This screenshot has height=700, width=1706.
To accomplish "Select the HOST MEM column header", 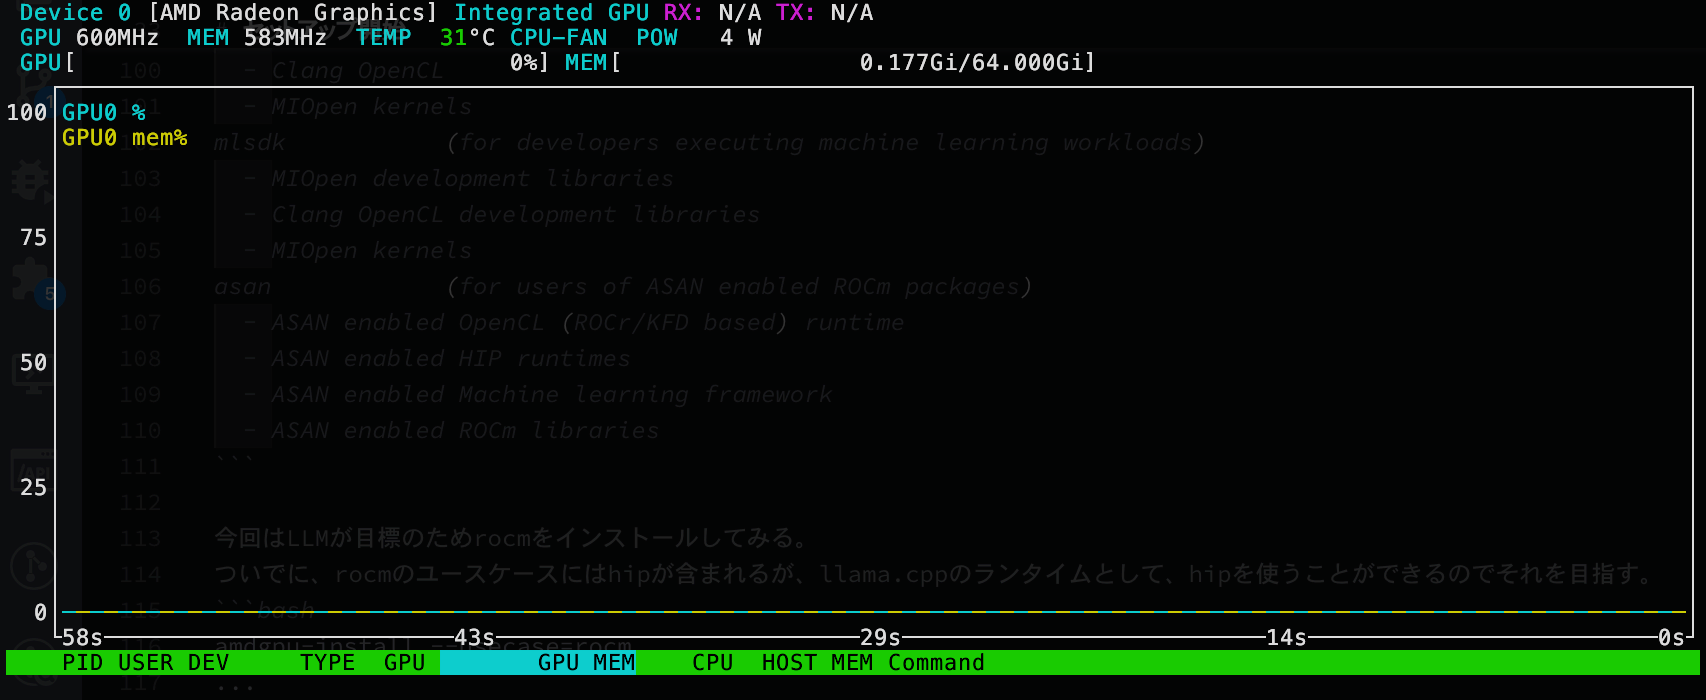I will (818, 663).
